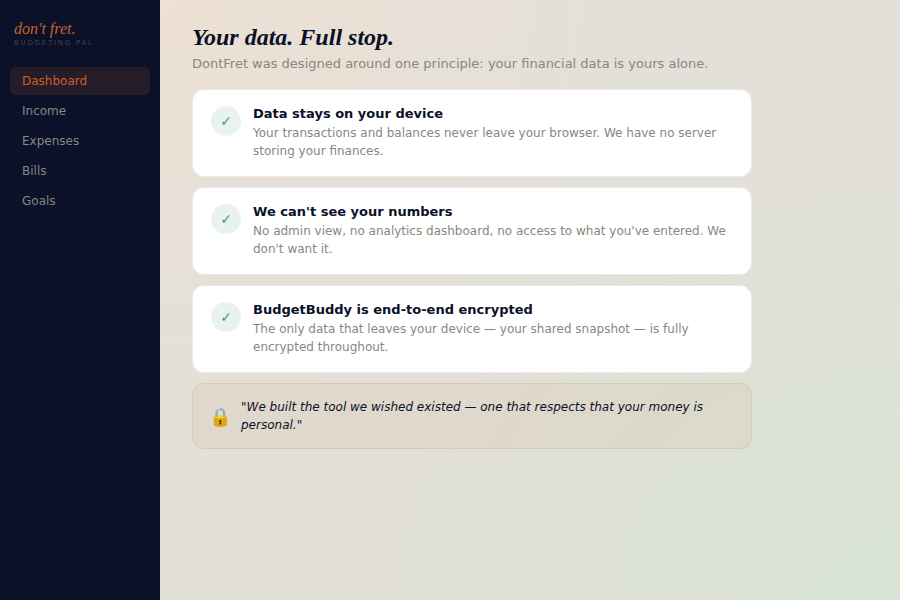
Task: Click the description about transactions never leaving your browser
Action: tap(485, 142)
